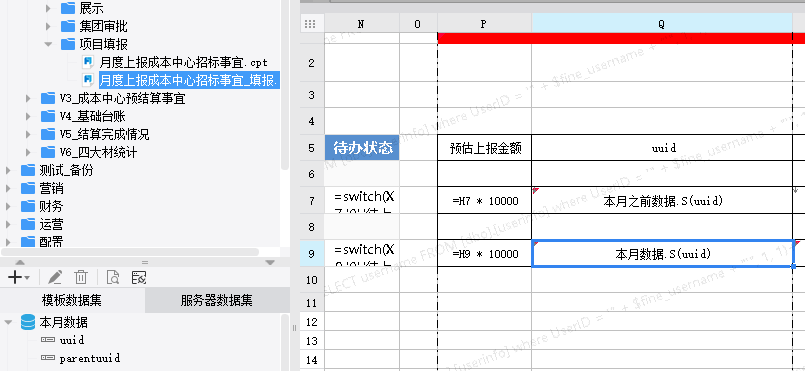Select the 待办状态 header cell
This screenshot has height=371, width=805.
pos(362,148)
